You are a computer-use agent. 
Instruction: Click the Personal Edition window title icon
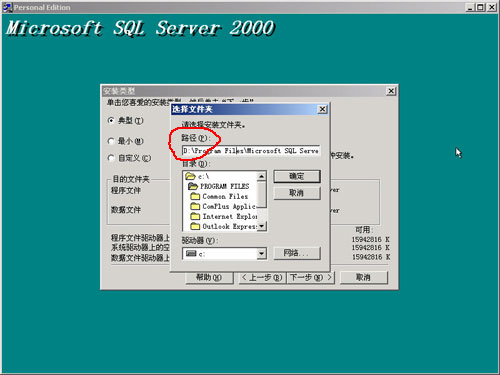[x=7, y=7]
